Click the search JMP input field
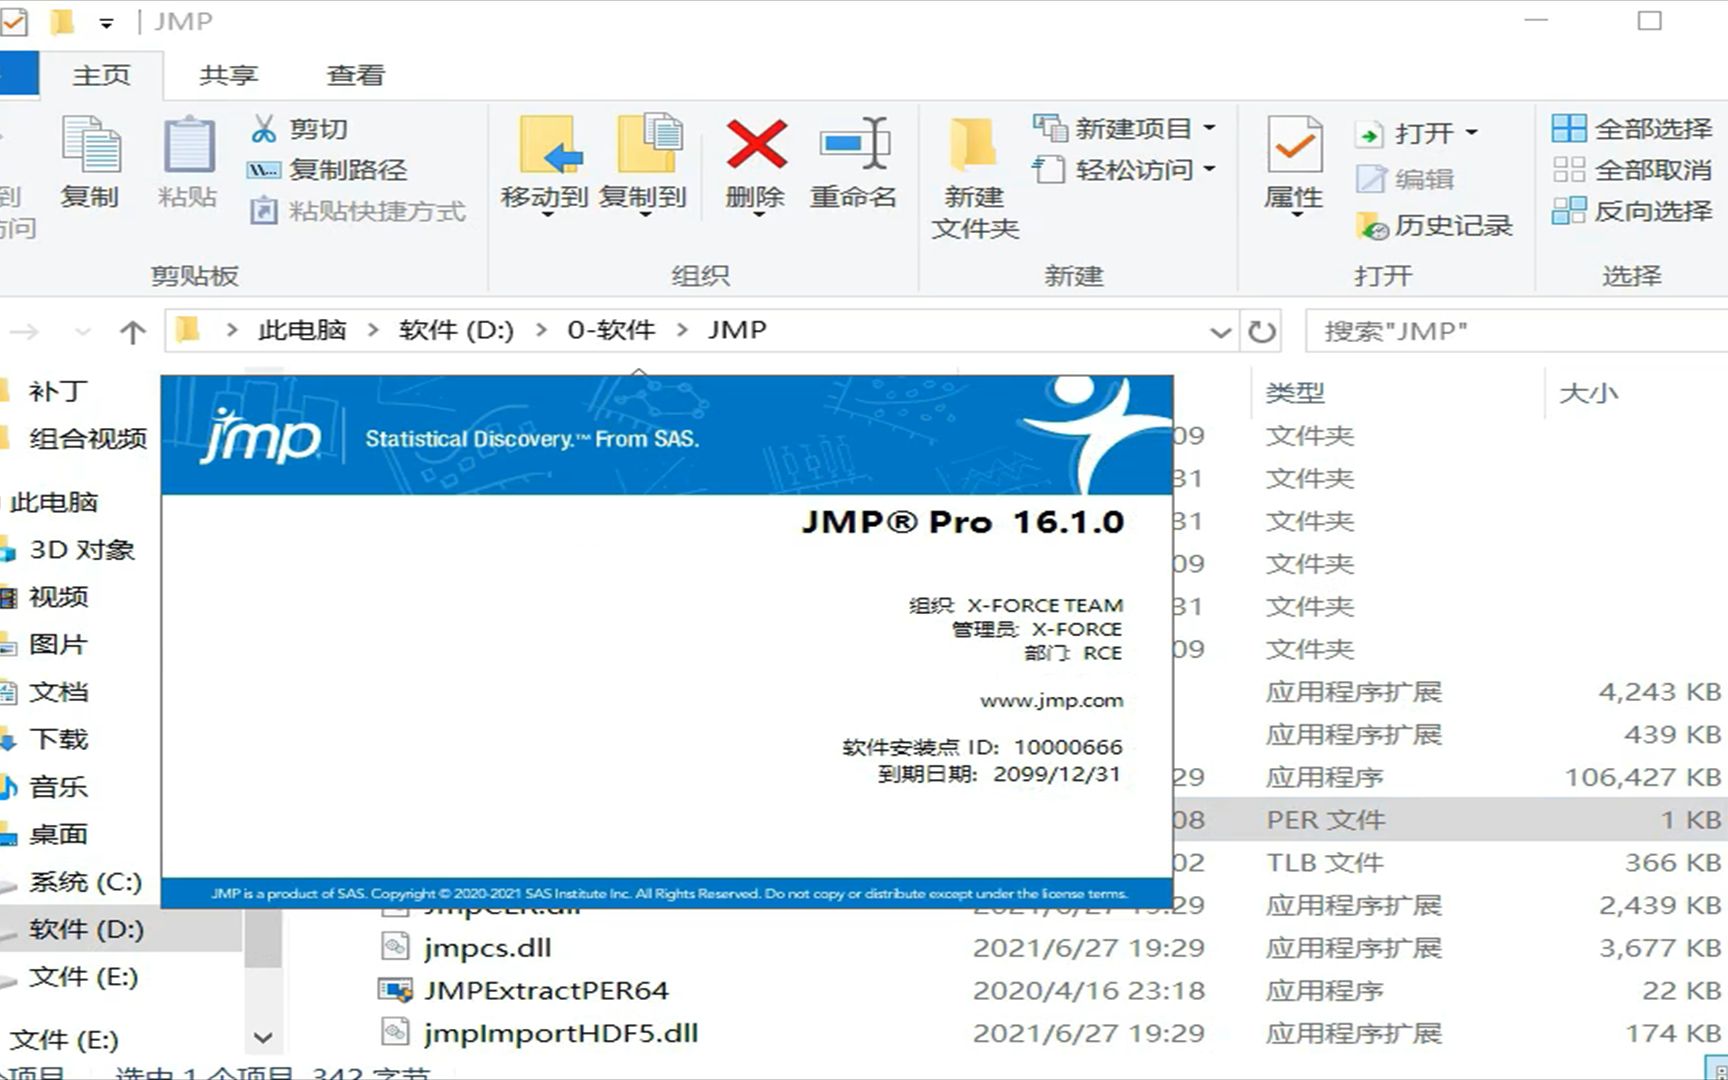 (x=1516, y=331)
